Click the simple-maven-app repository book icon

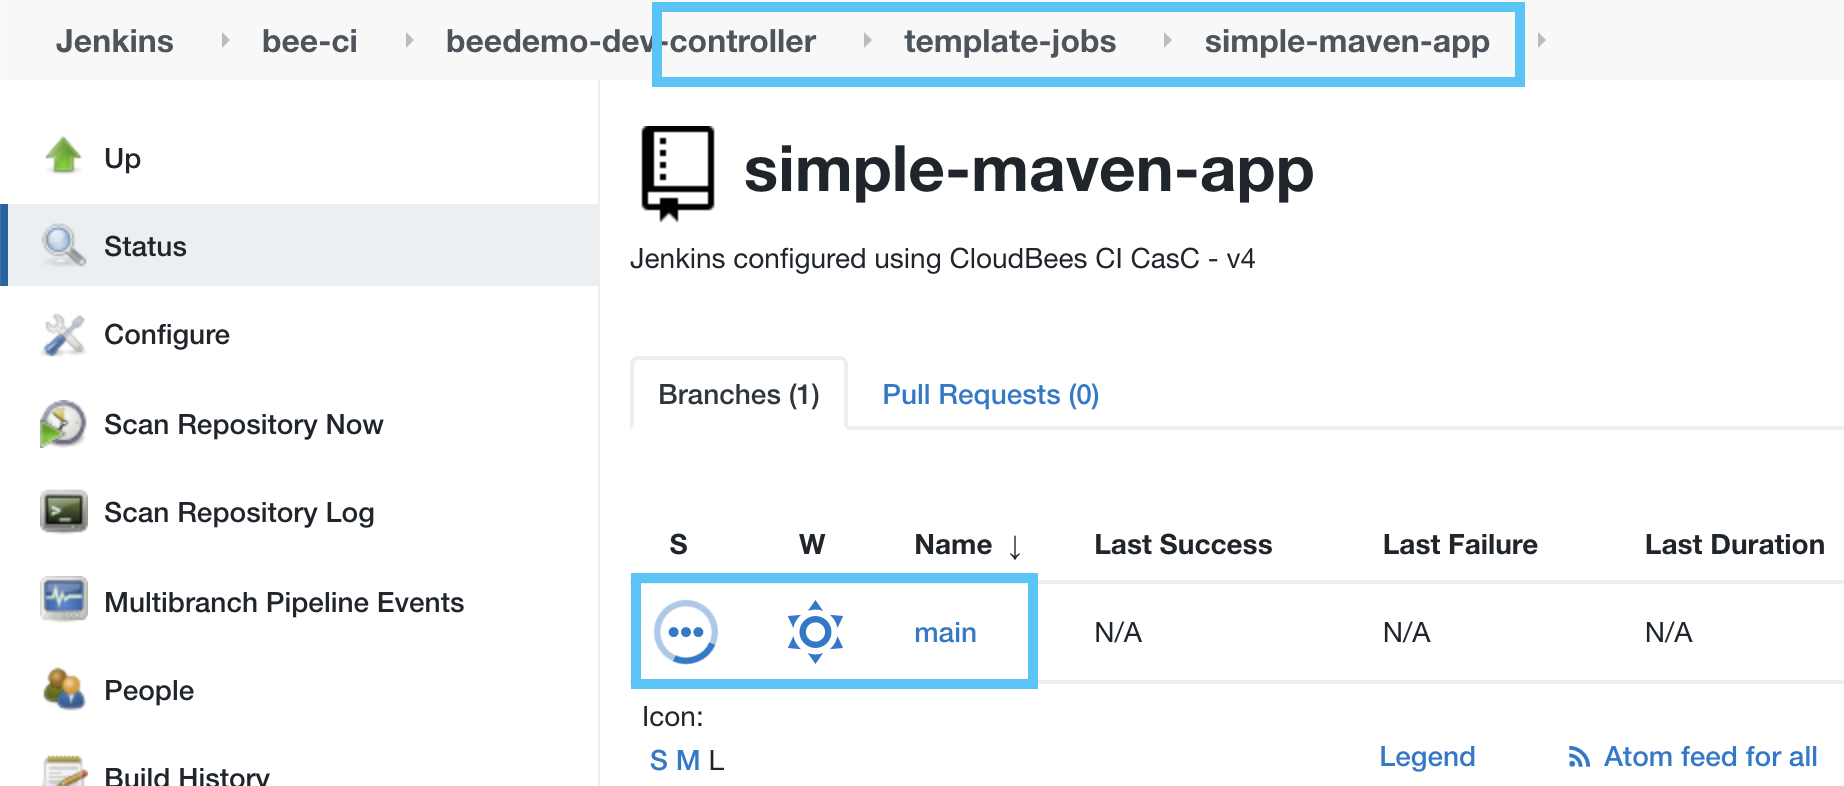click(x=678, y=172)
